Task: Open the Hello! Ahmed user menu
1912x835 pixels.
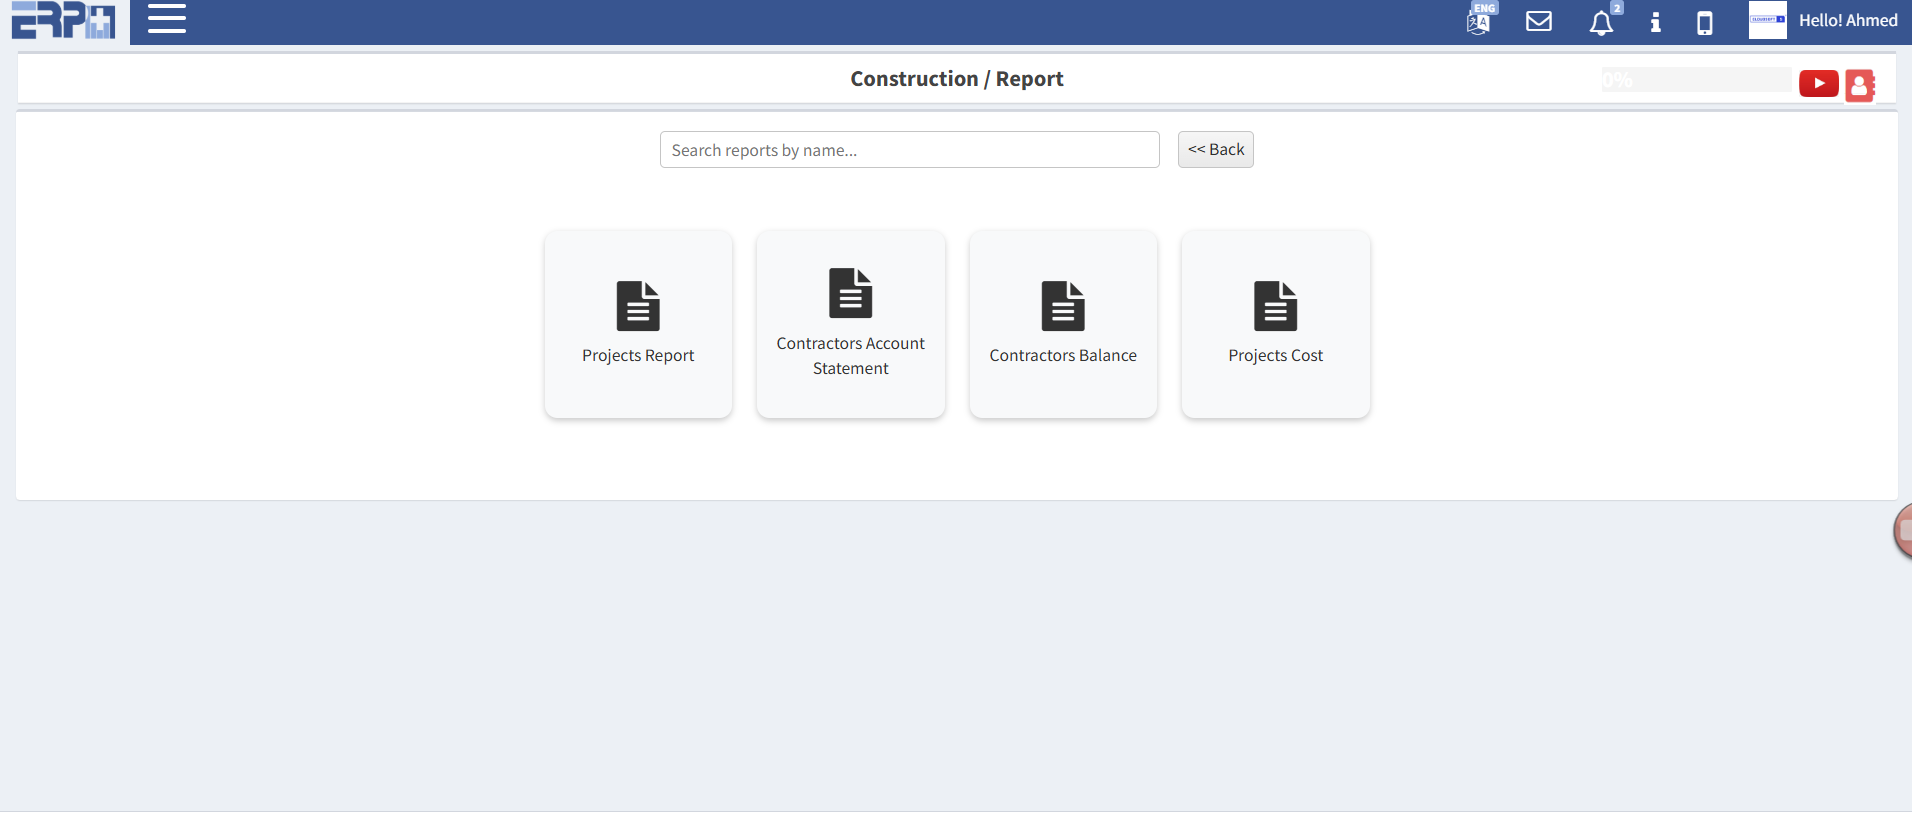Action: point(1847,21)
